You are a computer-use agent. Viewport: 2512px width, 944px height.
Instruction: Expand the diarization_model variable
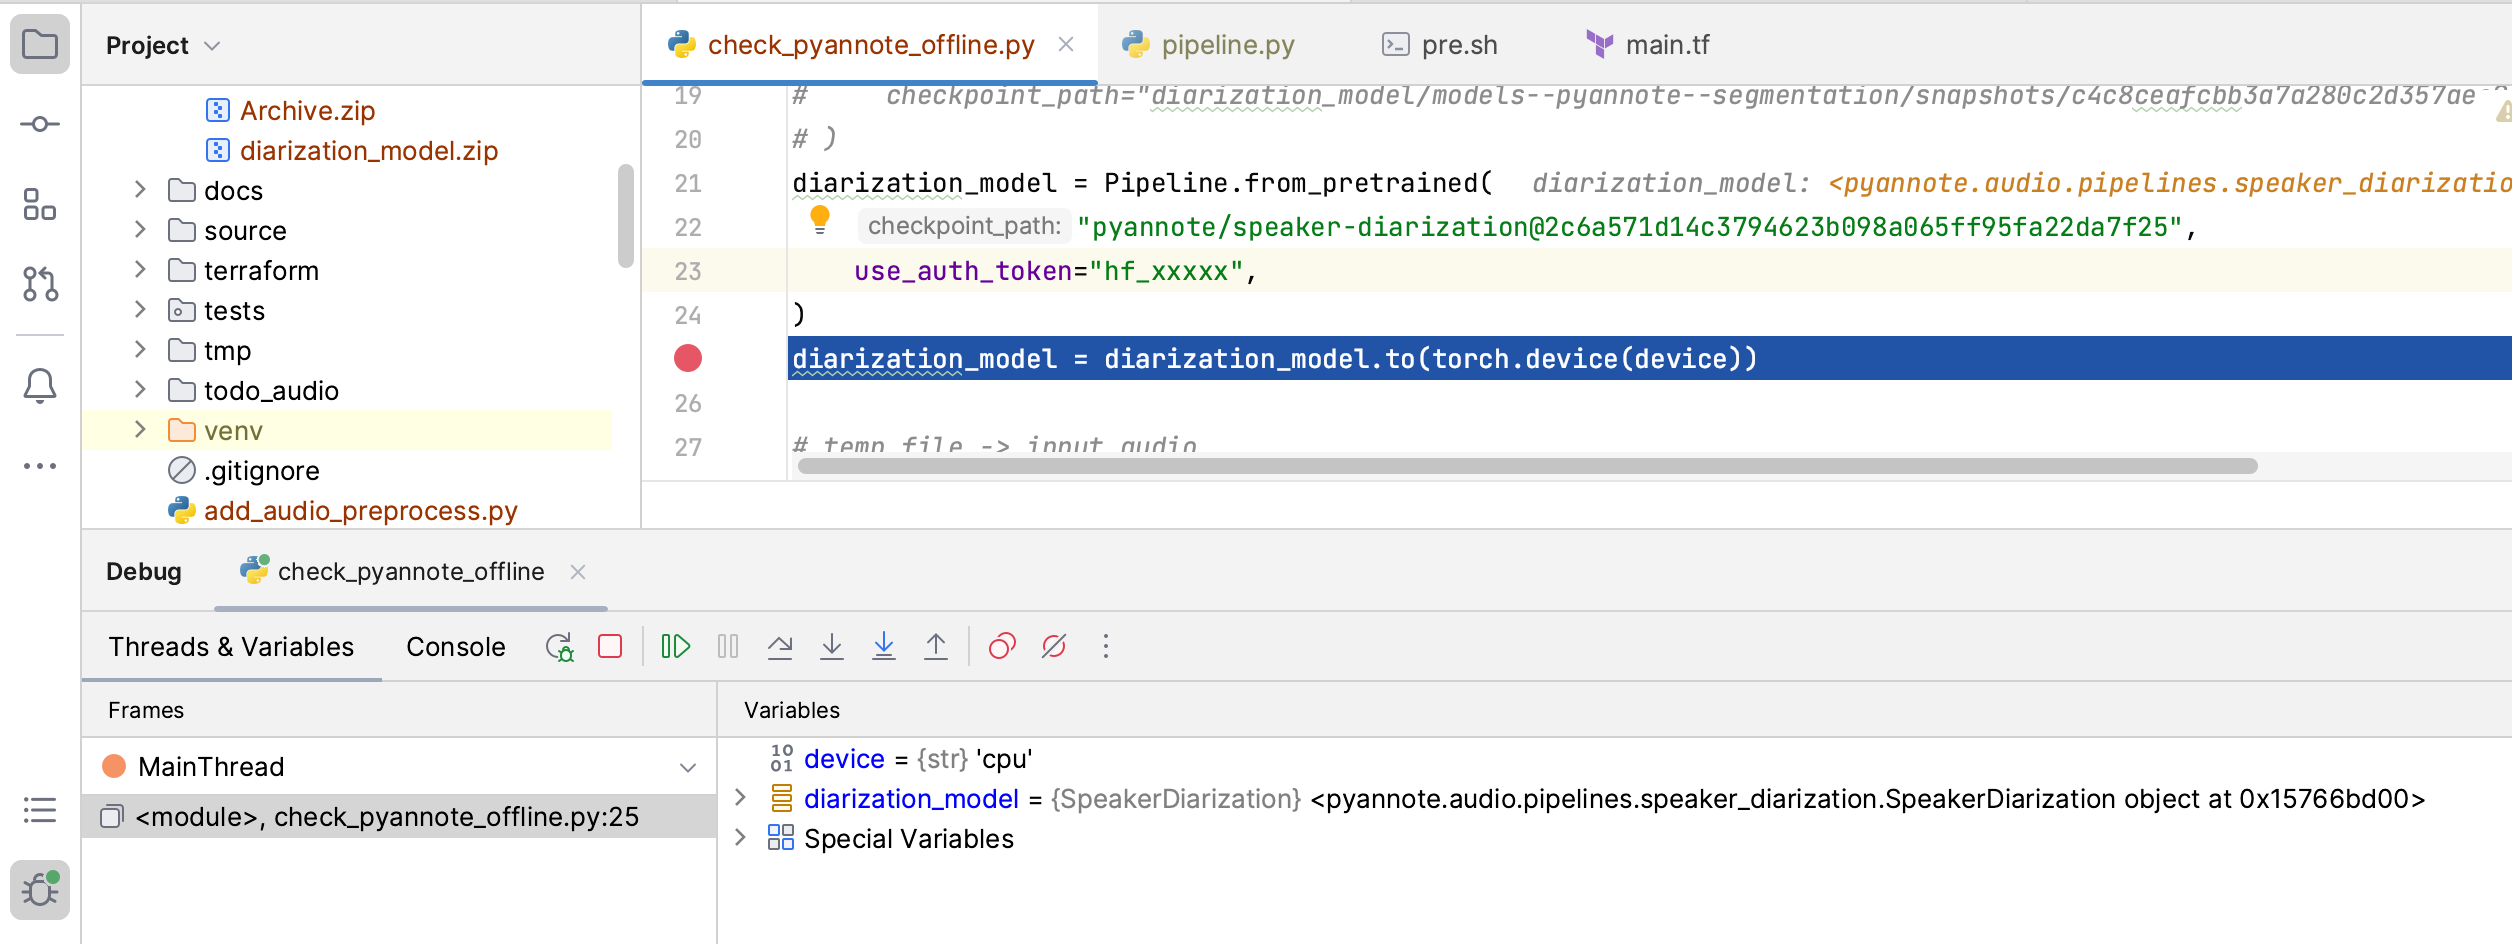(741, 798)
